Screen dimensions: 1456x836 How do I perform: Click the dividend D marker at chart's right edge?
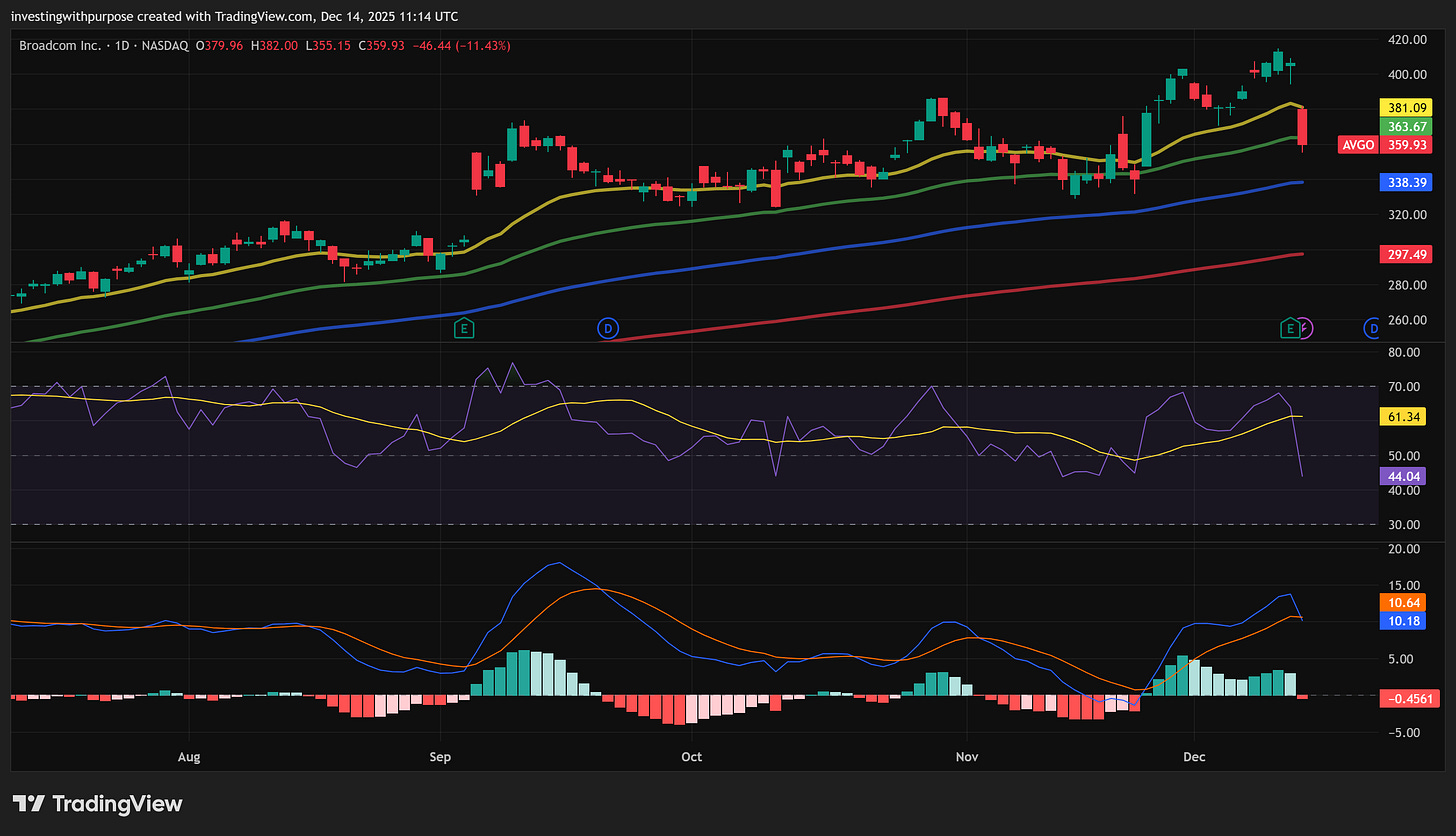coord(1373,327)
